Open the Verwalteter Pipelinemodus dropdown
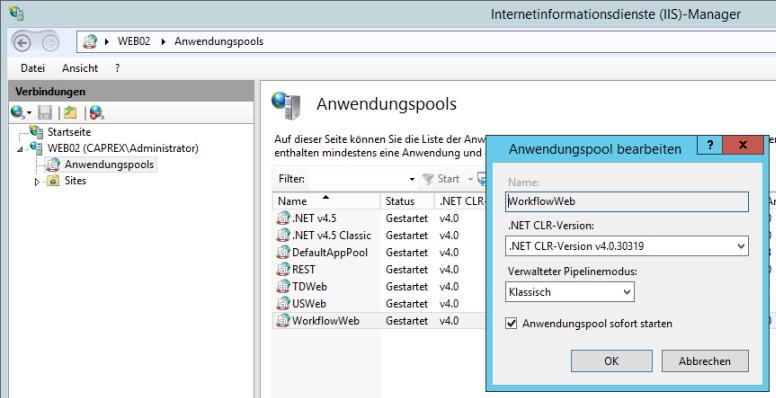The image size is (776, 398). pyautogui.click(x=627, y=292)
